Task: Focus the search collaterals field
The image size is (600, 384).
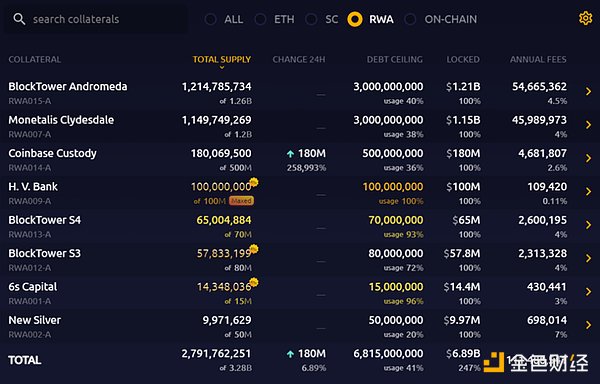Action: click(x=96, y=19)
